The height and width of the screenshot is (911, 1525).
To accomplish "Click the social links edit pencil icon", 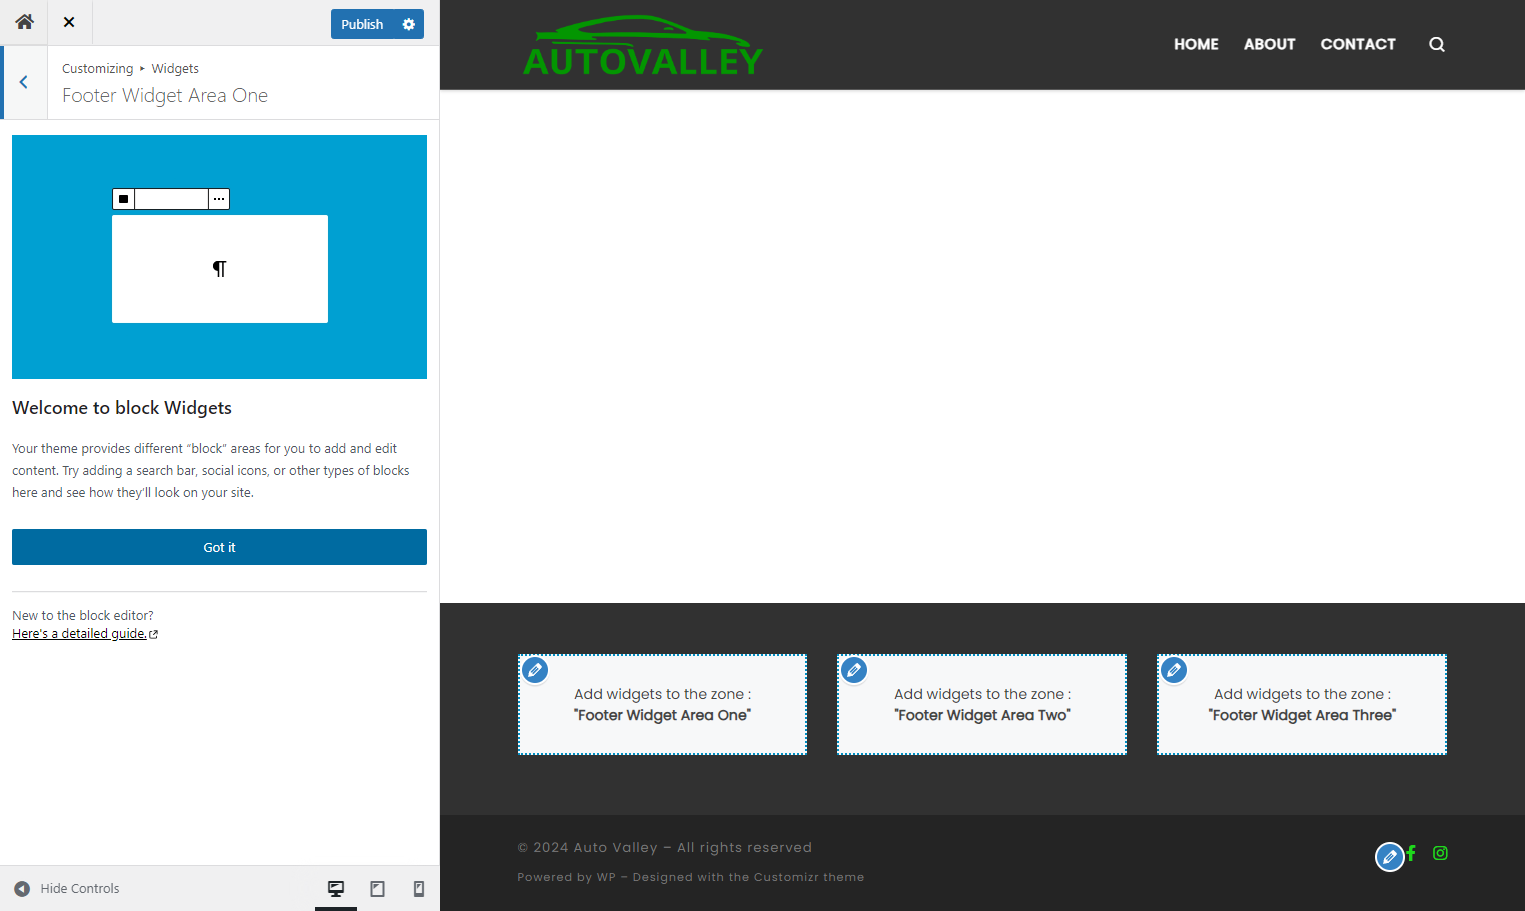I will (1390, 857).
